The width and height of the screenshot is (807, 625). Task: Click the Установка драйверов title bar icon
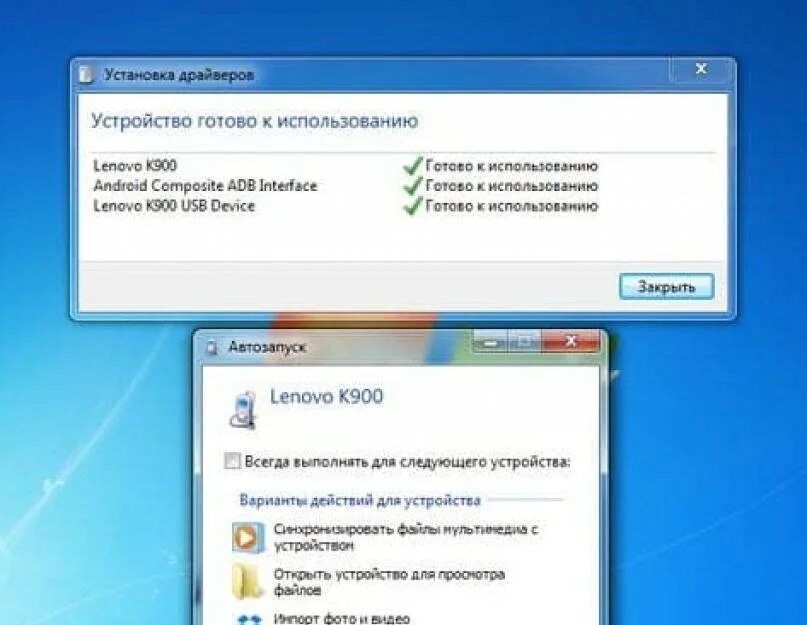click(x=86, y=75)
